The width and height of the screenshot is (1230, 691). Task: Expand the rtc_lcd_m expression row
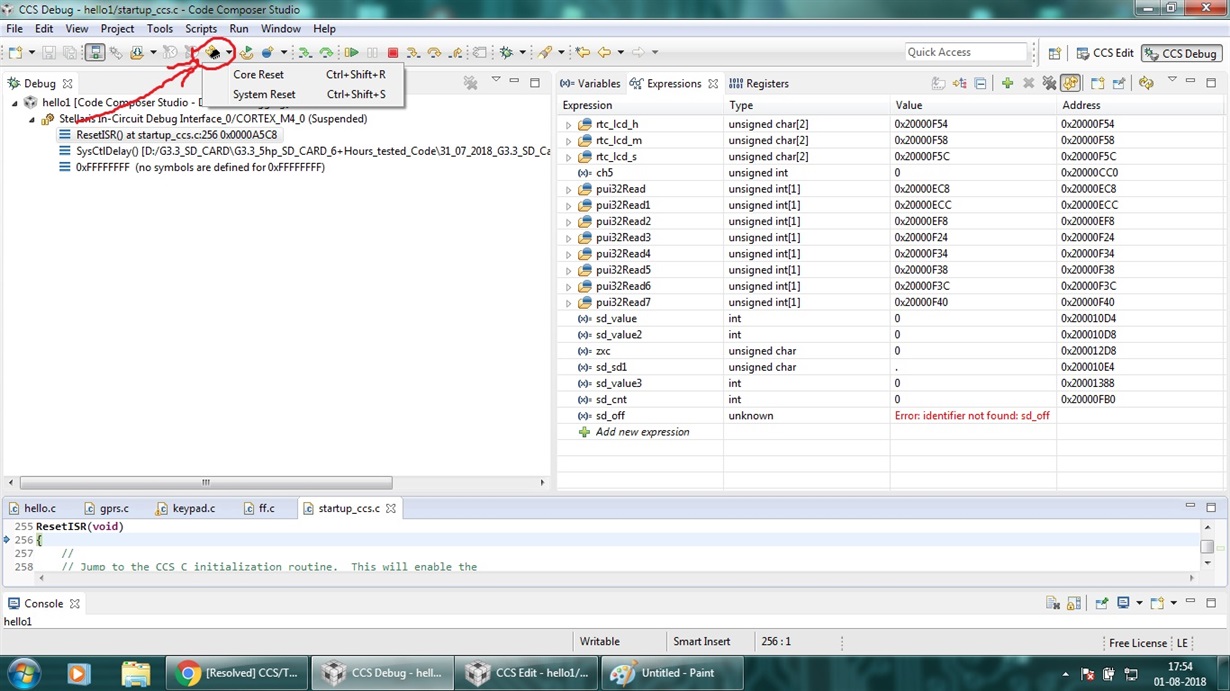point(569,141)
